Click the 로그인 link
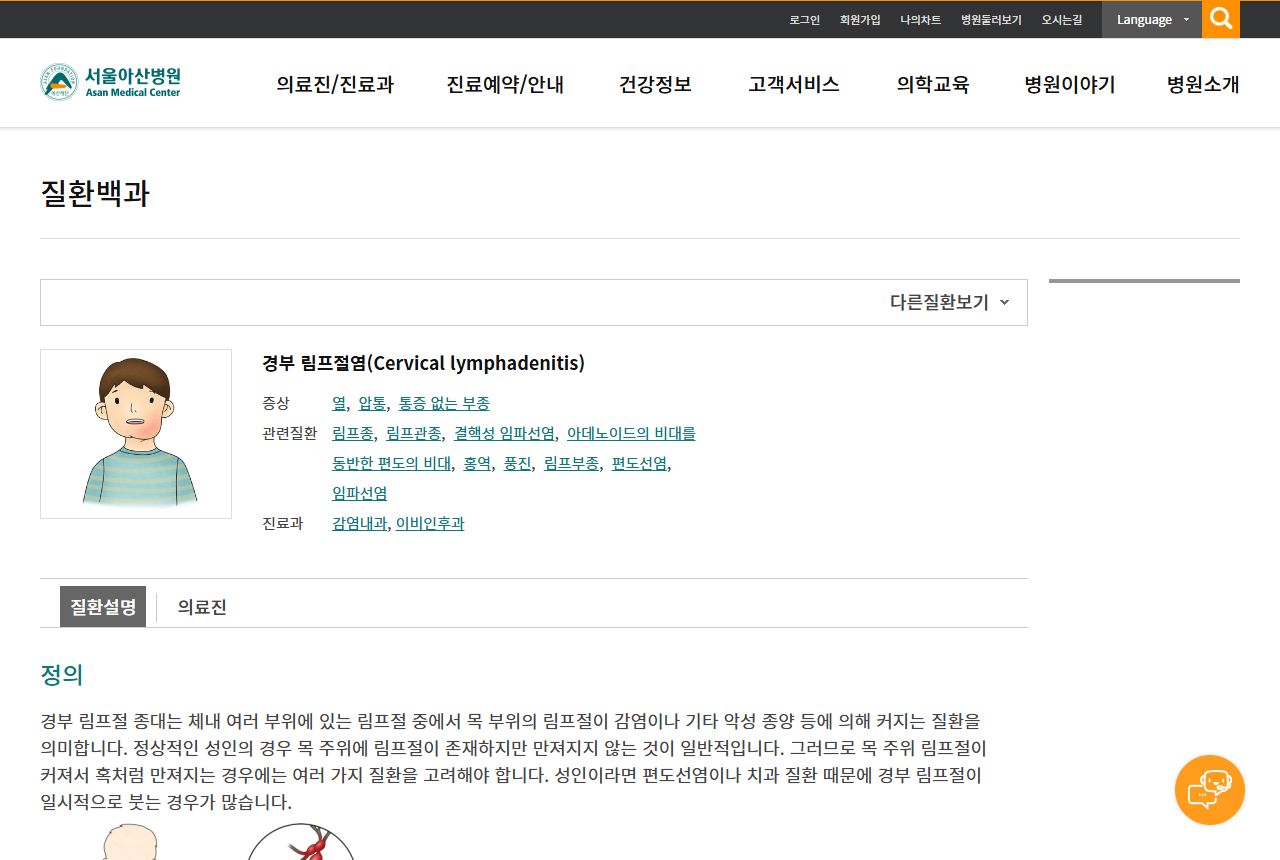The width and height of the screenshot is (1280, 860). pyautogui.click(x=804, y=20)
